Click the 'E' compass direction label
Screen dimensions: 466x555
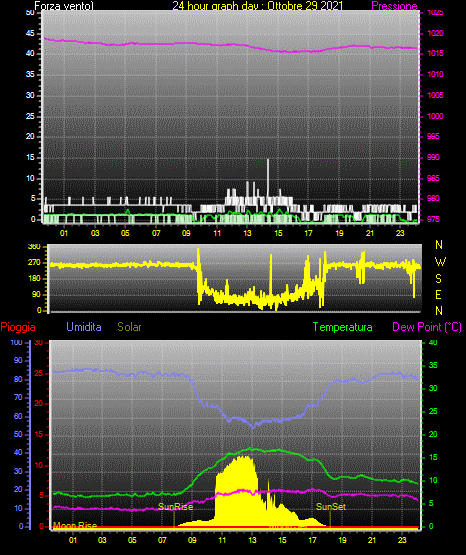tap(438, 294)
